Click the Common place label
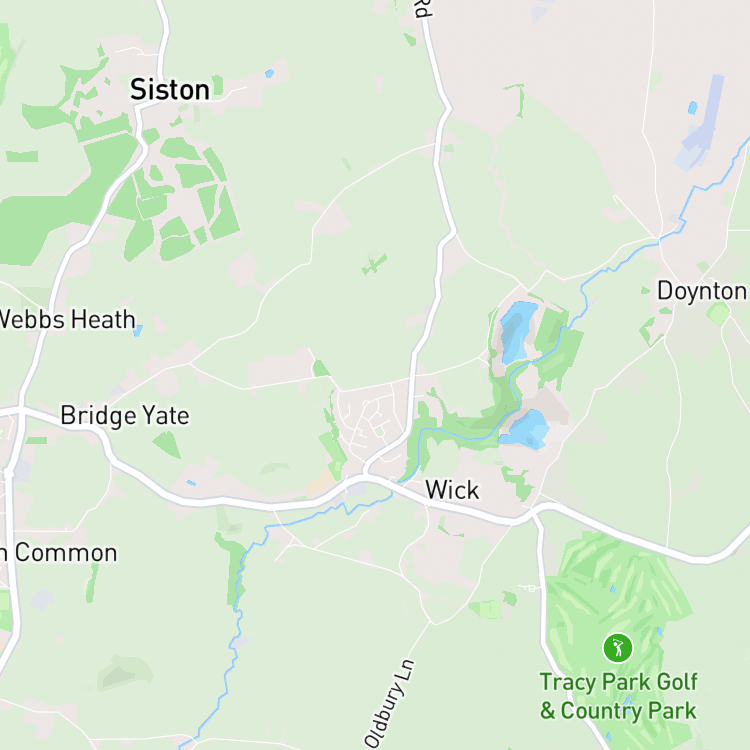Viewport: 750px width, 750px height. [x=59, y=553]
